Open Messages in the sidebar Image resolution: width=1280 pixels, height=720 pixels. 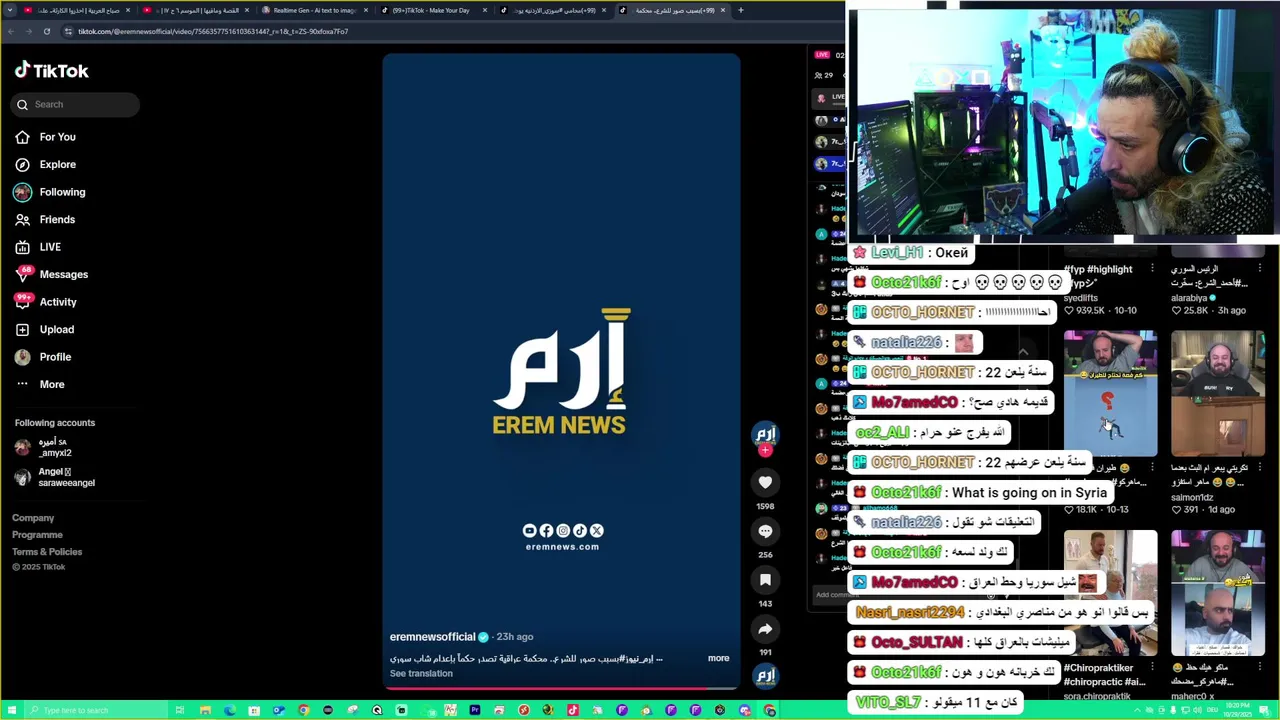coord(64,274)
